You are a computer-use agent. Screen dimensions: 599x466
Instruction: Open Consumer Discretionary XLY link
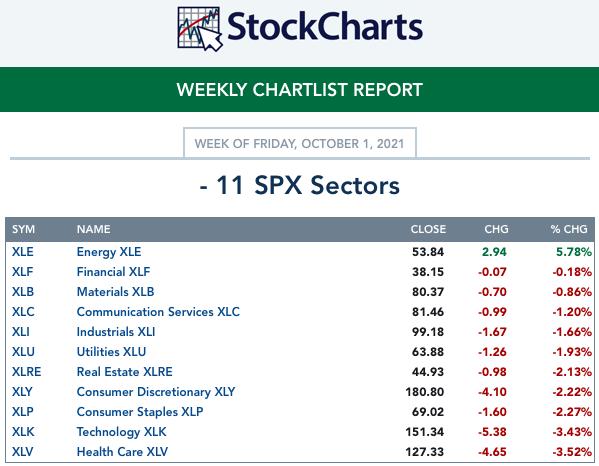(x=156, y=392)
